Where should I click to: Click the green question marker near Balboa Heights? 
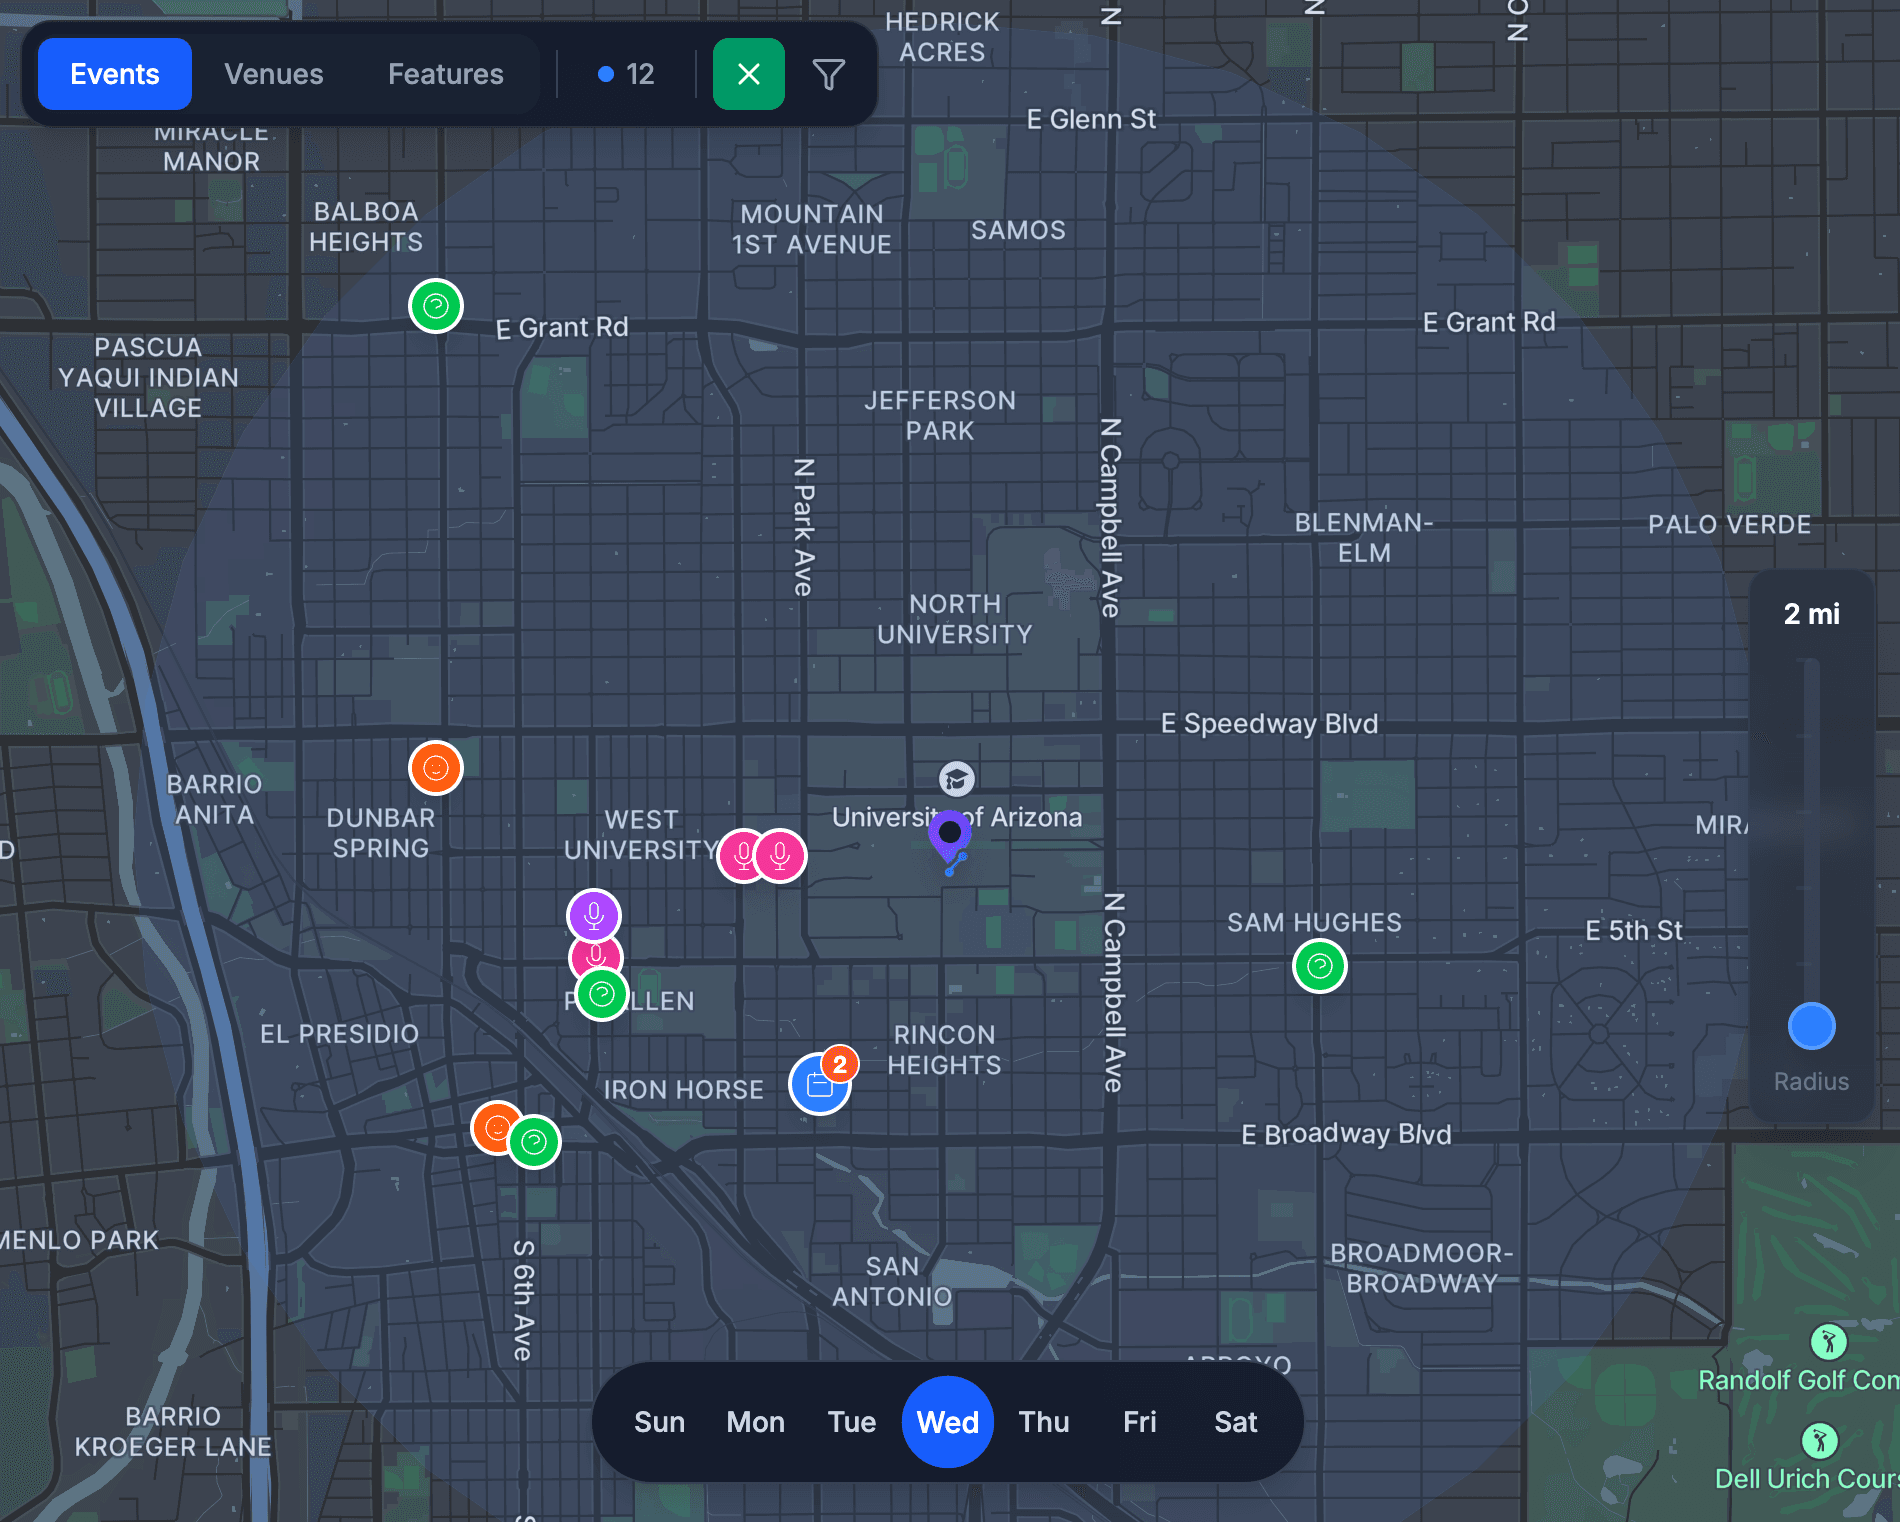pos(435,306)
